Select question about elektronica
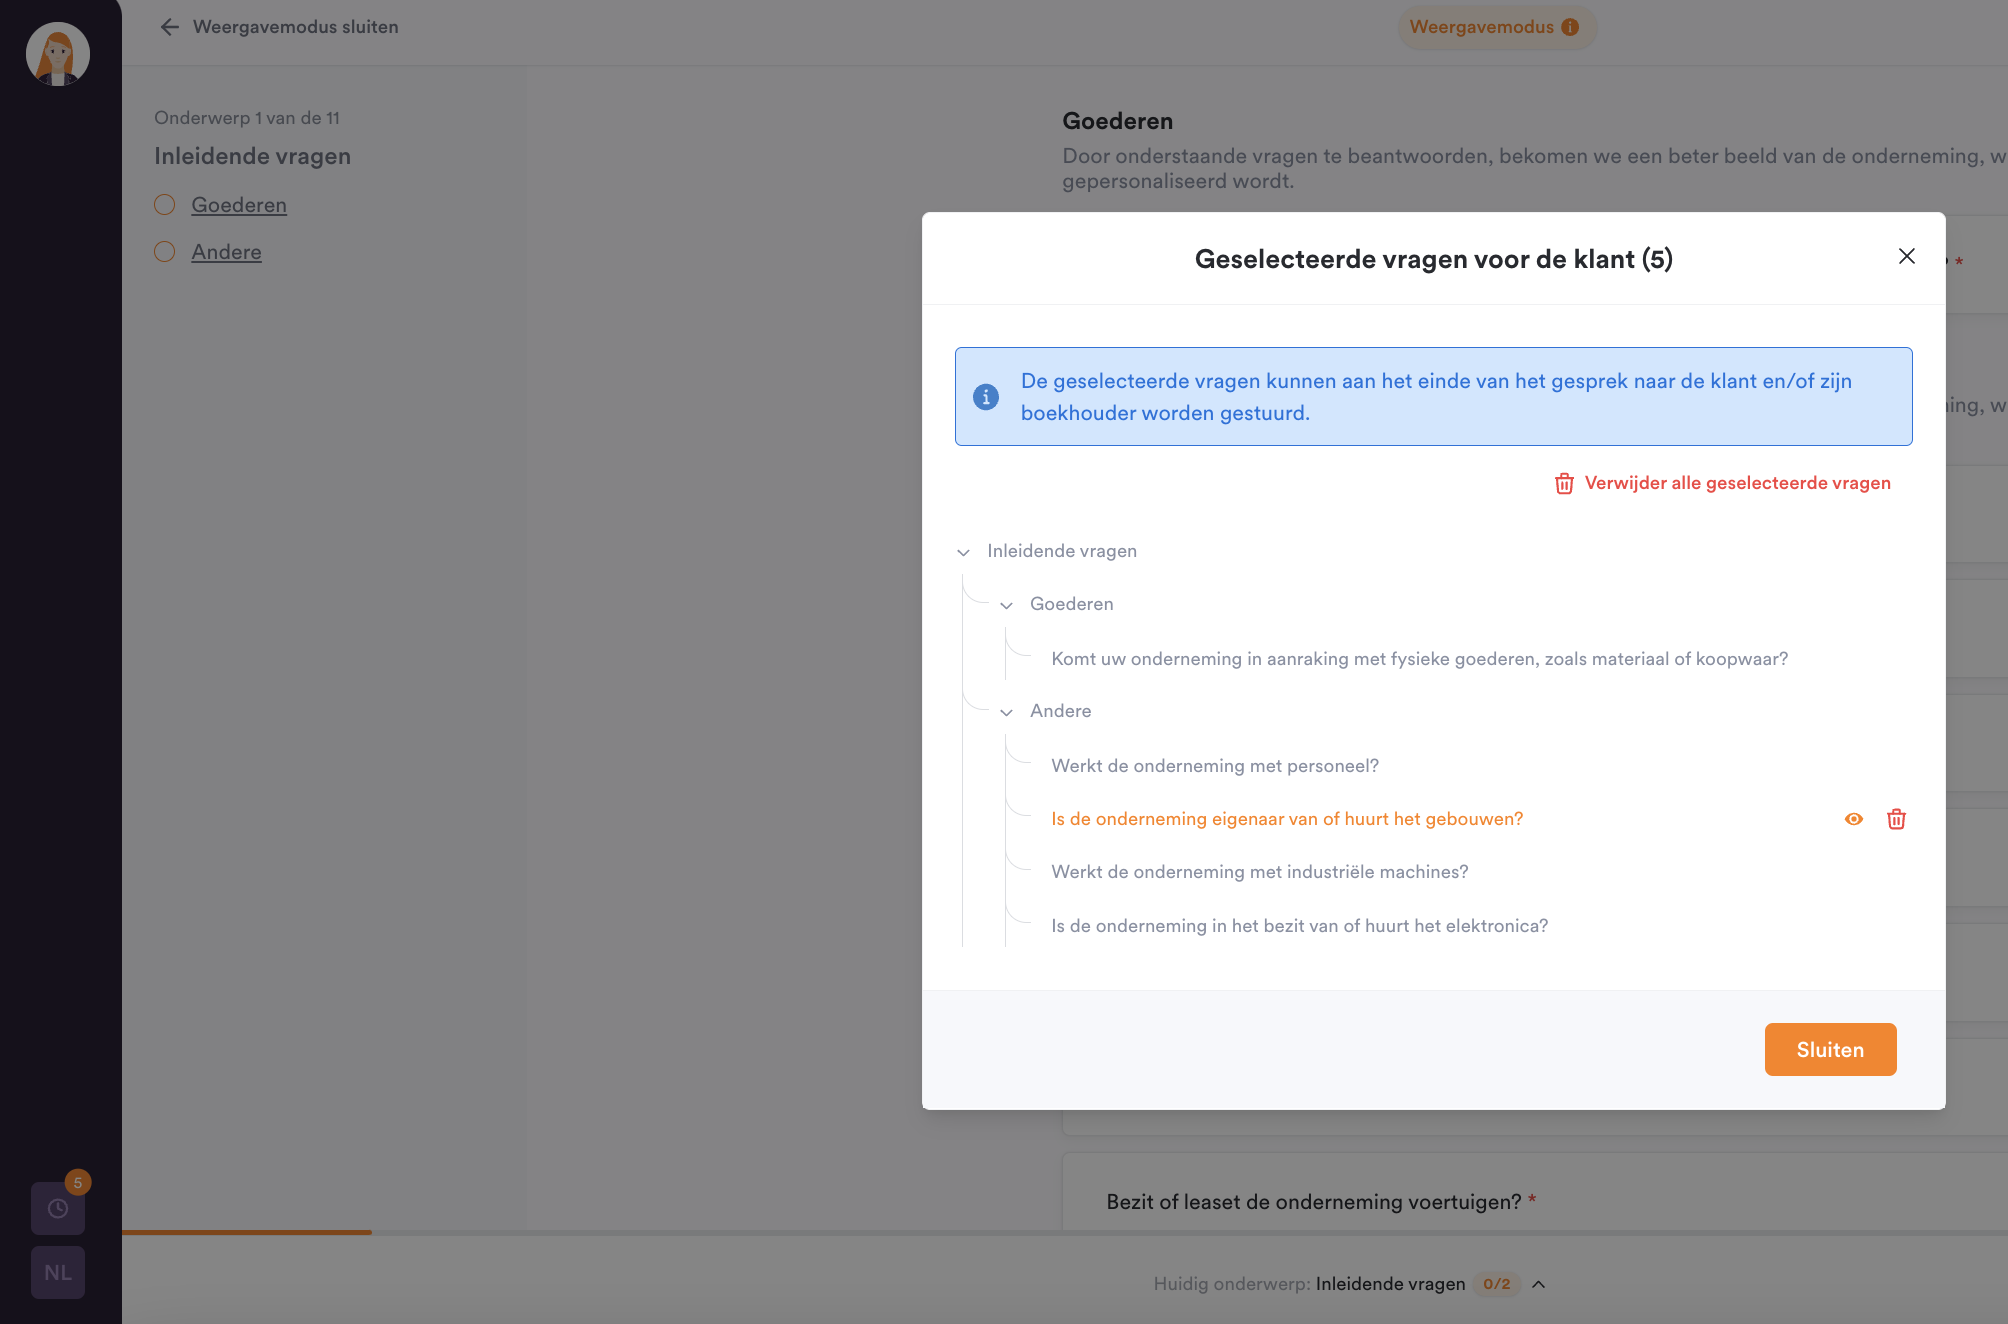This screenshot has height=1324, width=2008. click(1299, 926)
